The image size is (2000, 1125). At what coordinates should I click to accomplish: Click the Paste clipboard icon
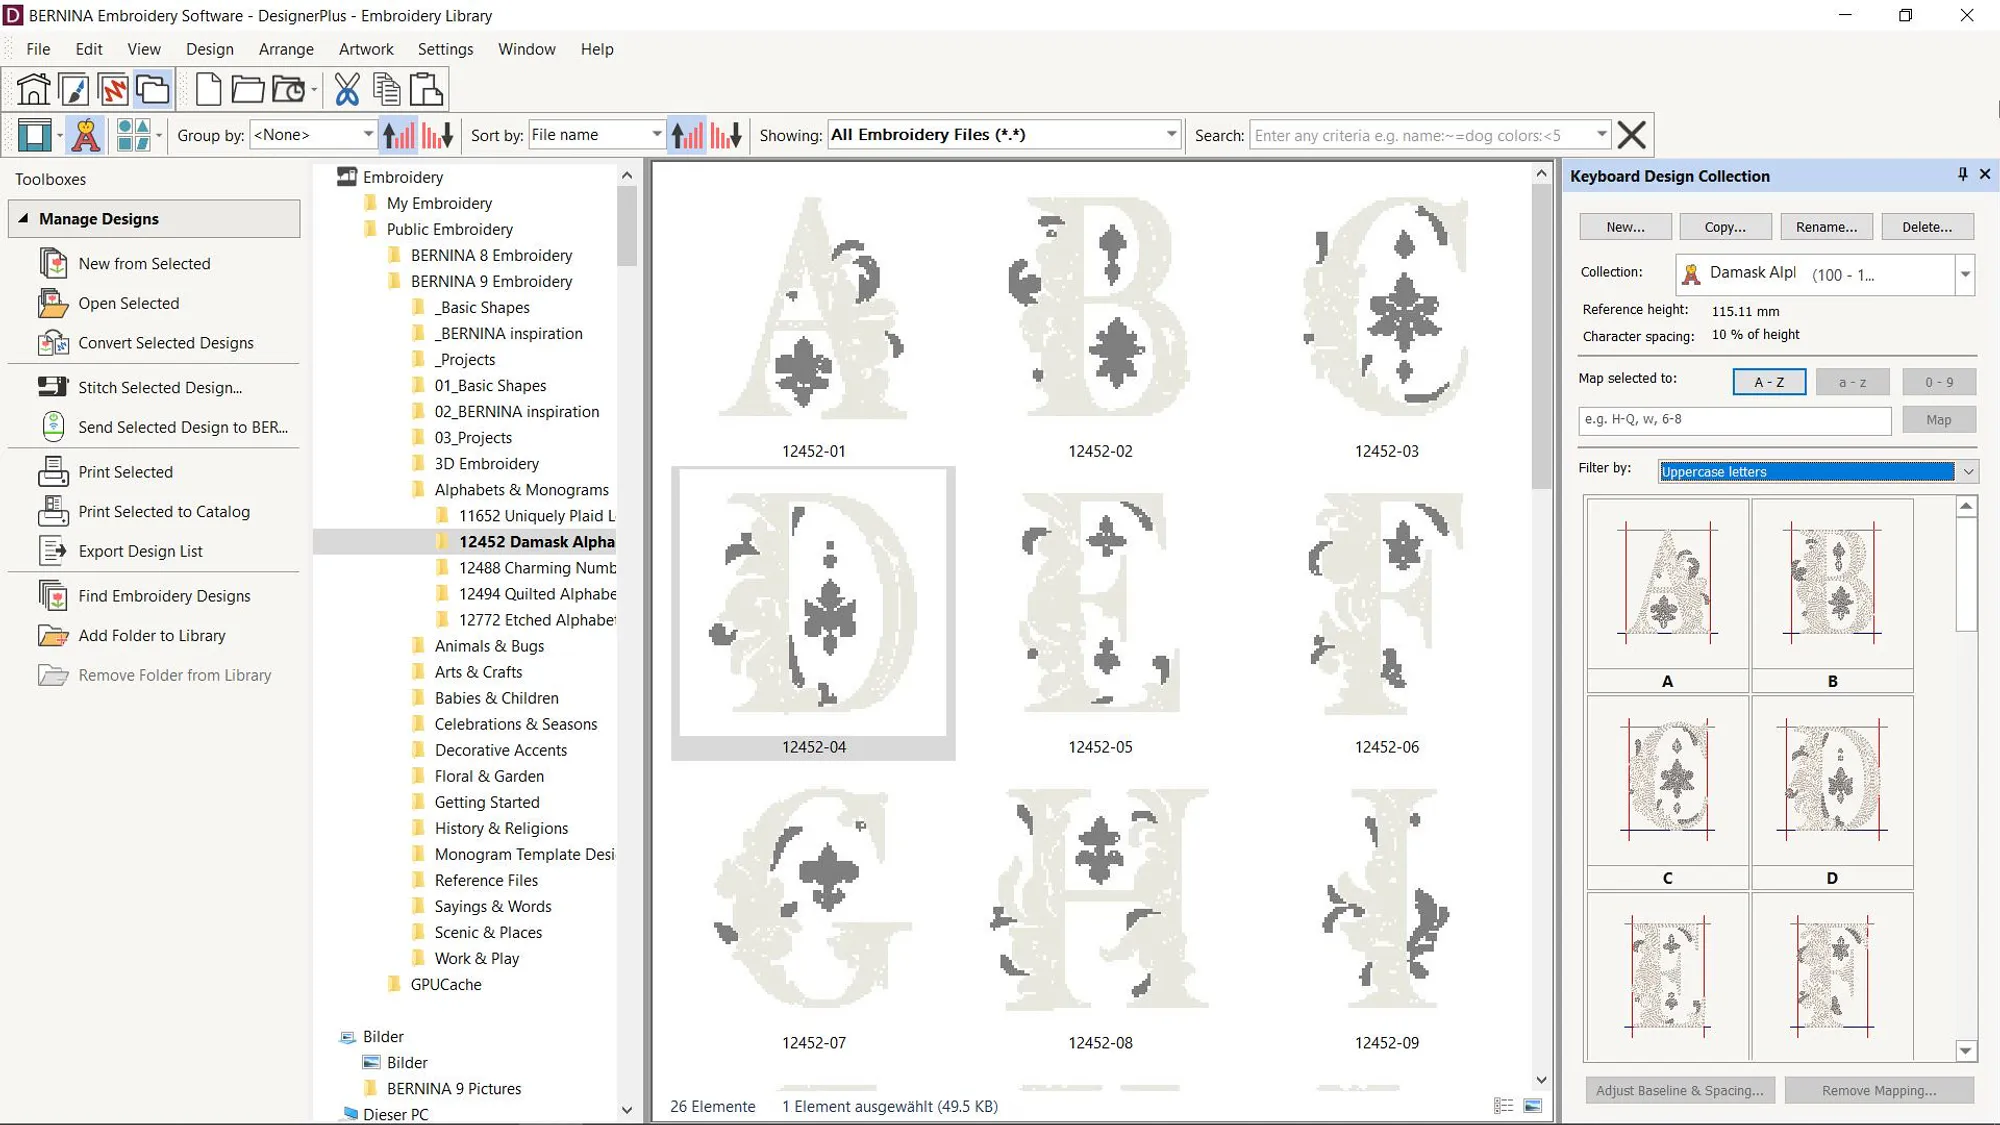(x=426, y=90)
